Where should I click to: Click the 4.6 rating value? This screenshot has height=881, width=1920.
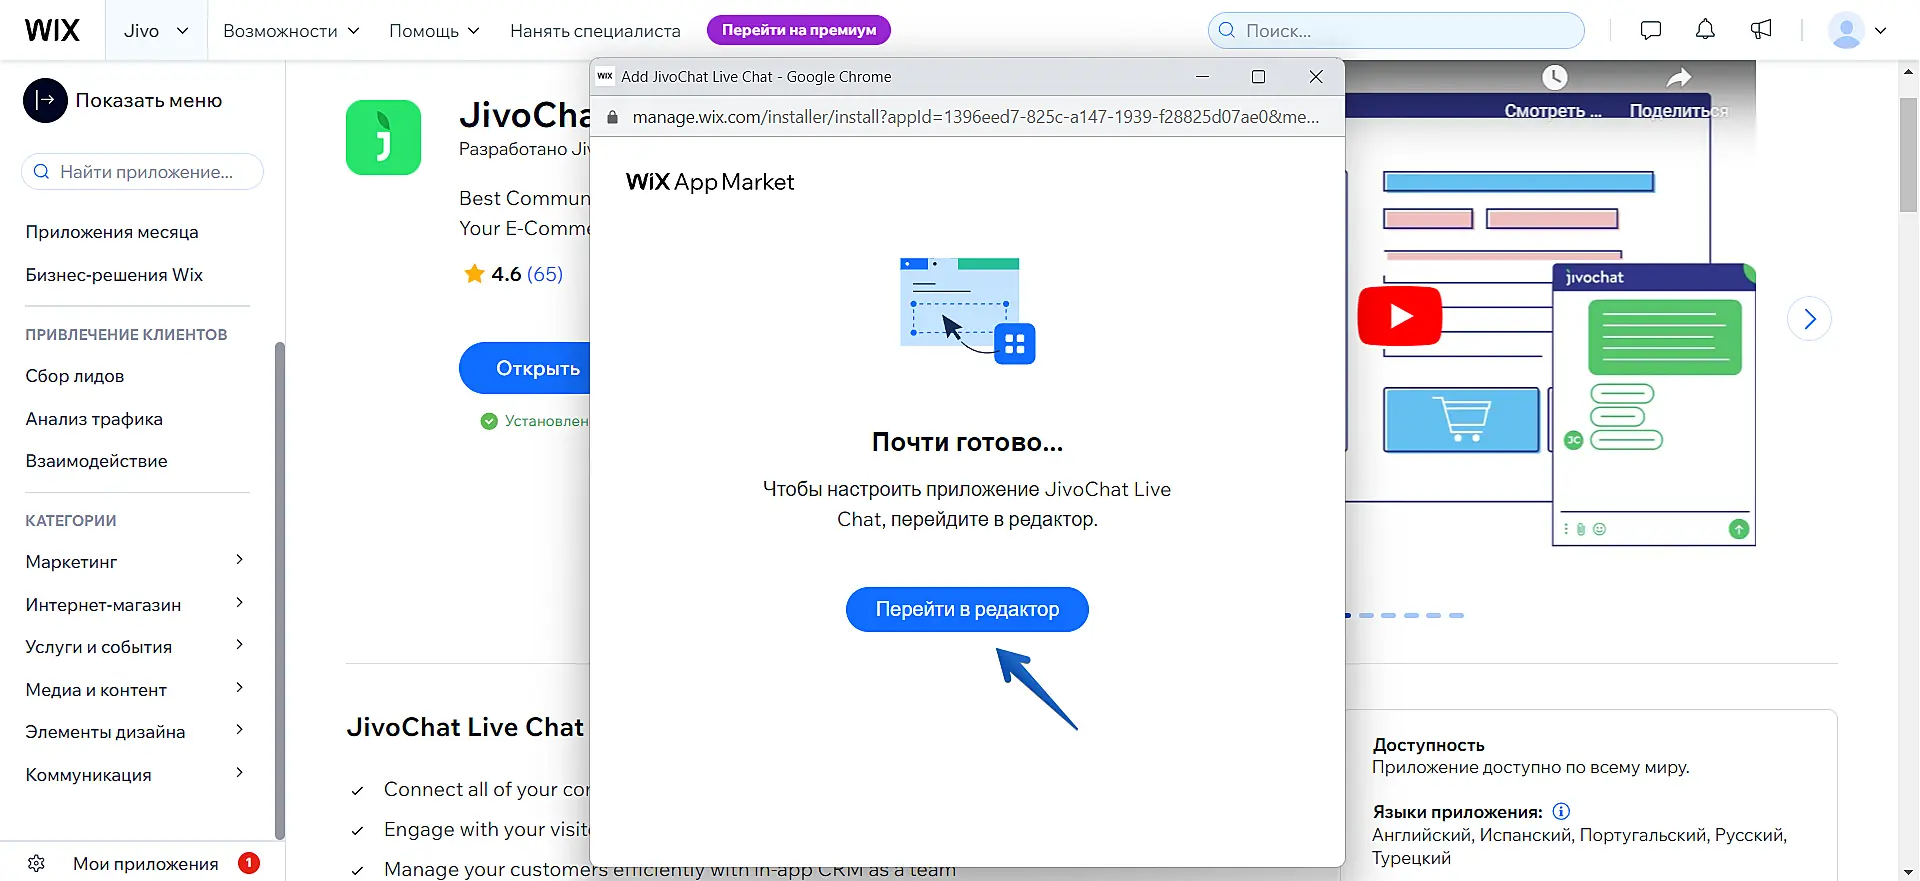506,274
